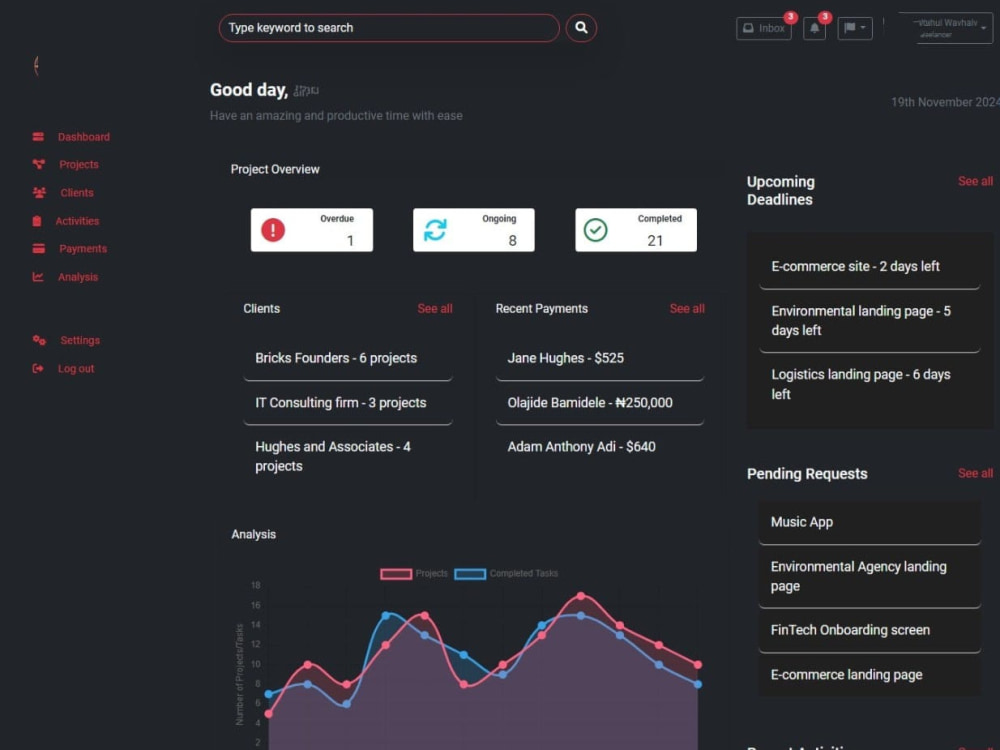Click See all beside Clients
The height and width of the screenshot is (750, 1000).
coord(435,309)
